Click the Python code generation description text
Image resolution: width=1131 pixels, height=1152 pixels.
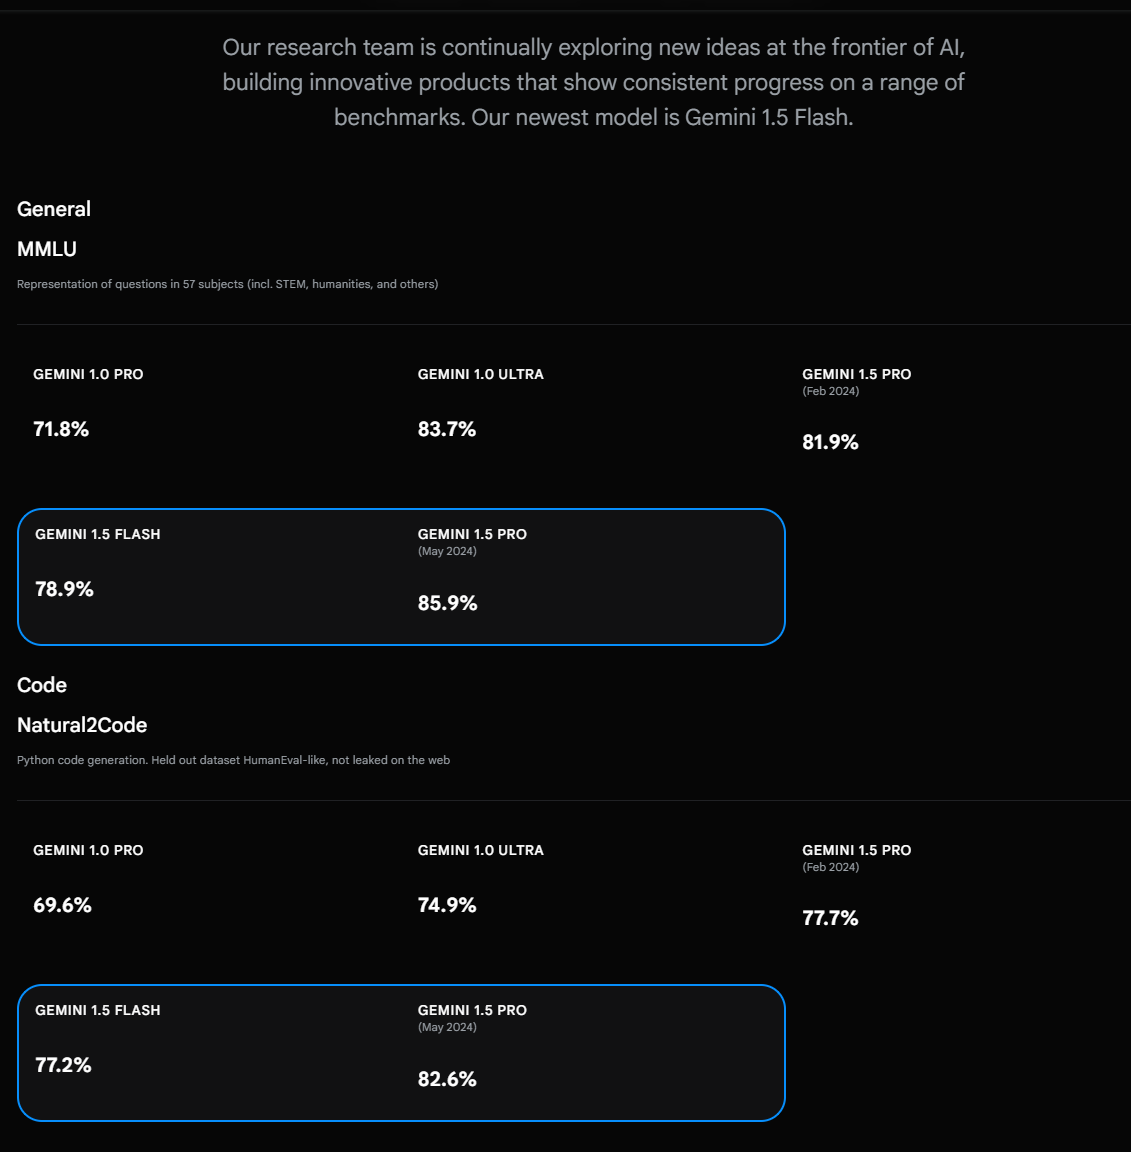click(x=233, y=760)
